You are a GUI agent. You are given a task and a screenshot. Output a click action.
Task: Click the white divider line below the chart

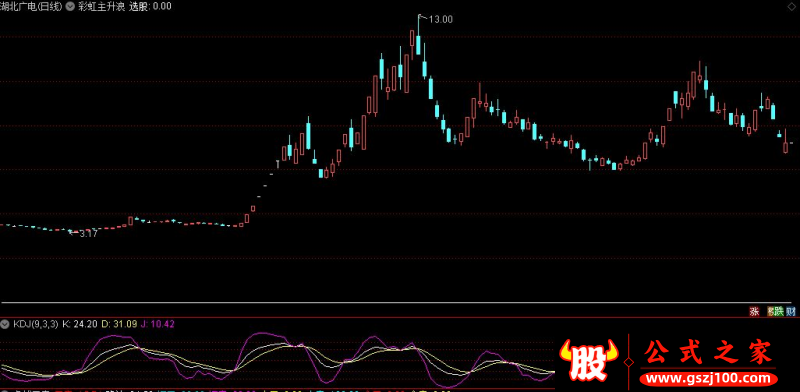point(400,303)
